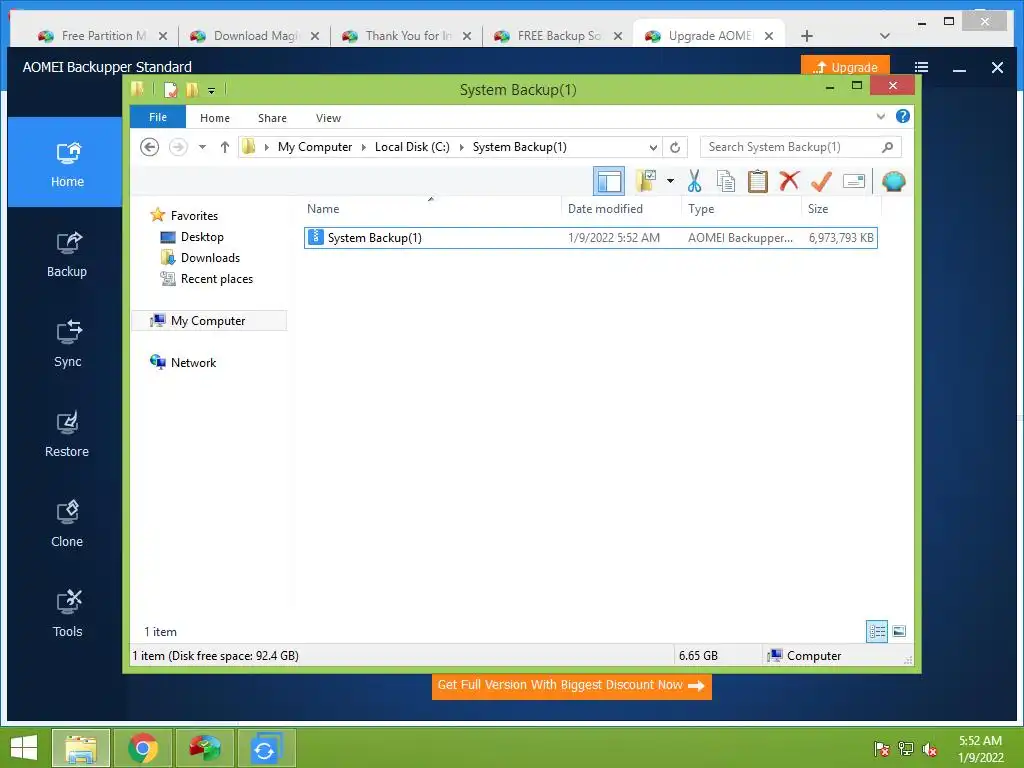The height and width of the screenshot is (768, 1024).
Task: Click the Properties quick access icon
Action: tap(170, 89)
